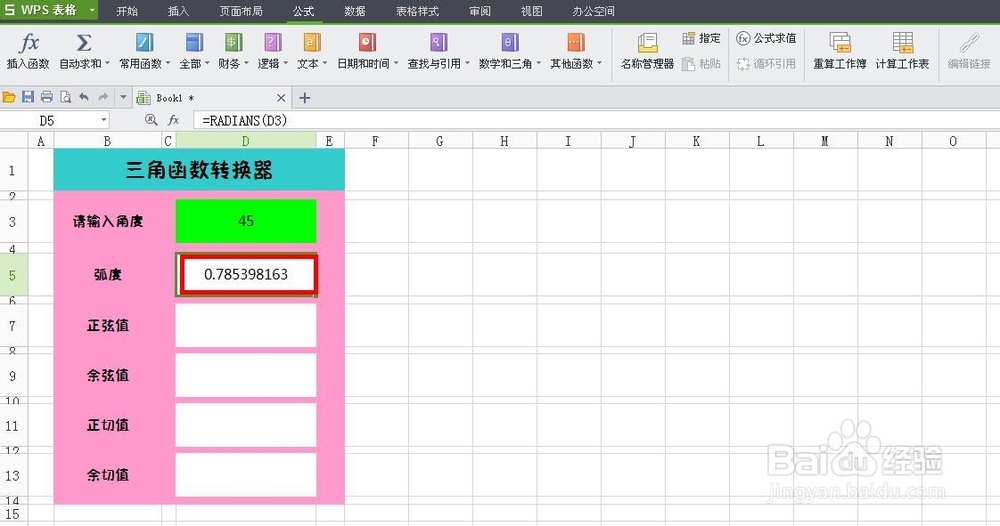Open the 办公空间 tab
Viewport: 1000px width, 526px height.
[x=593, y=11]
